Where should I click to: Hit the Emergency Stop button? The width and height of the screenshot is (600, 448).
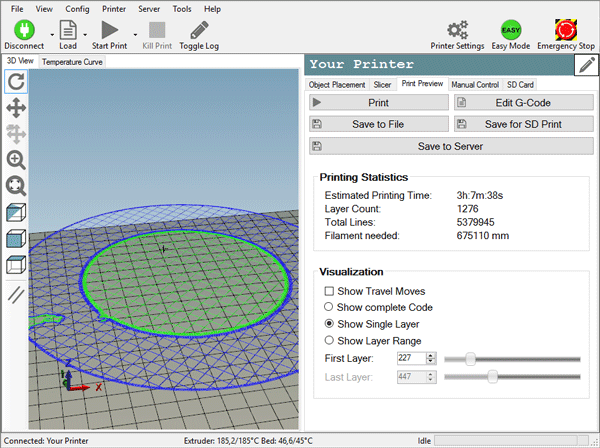tap(566, 29)
